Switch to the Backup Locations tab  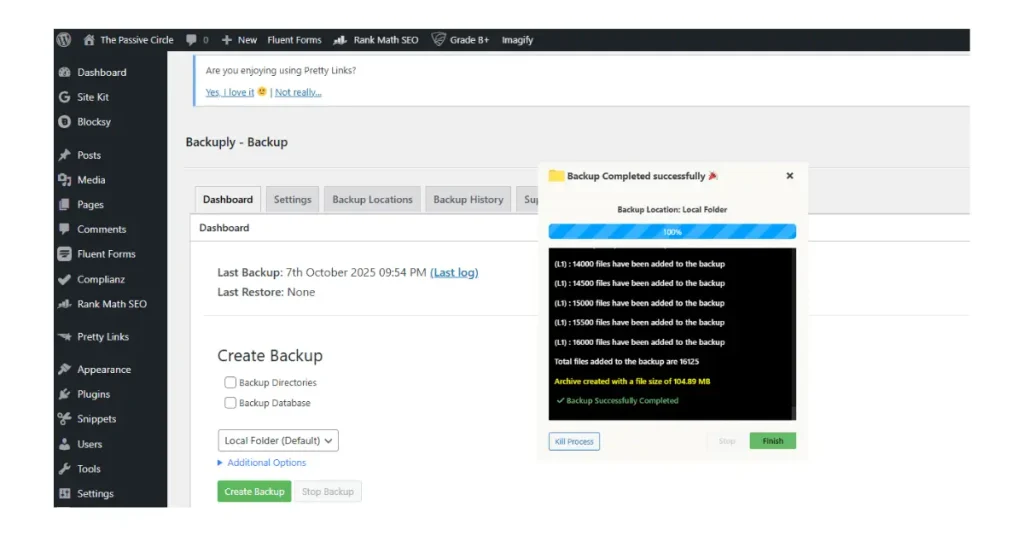click(x=372, y=200)
